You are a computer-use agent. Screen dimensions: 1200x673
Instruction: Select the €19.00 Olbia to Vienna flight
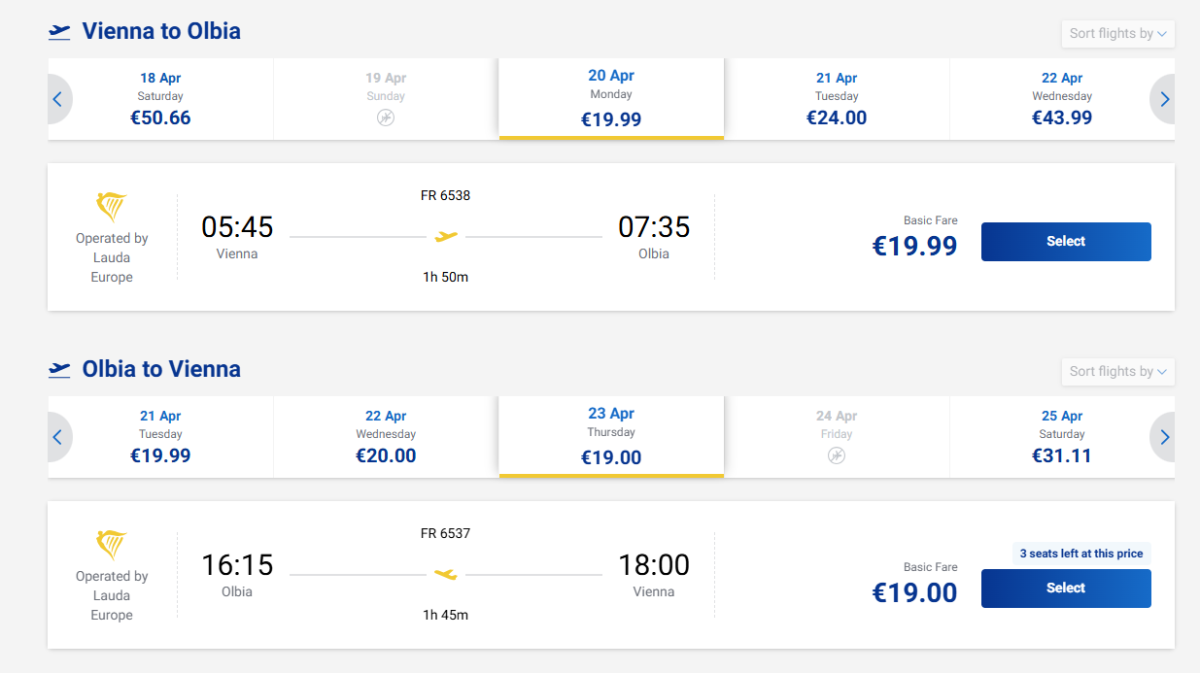(1065, 588)
